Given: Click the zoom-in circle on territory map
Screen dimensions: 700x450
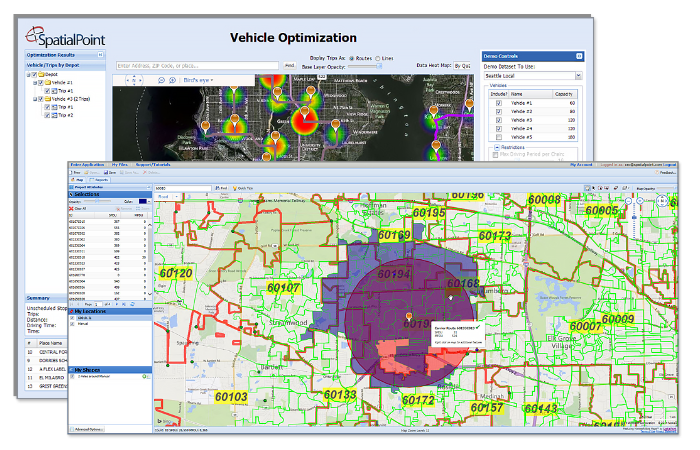Looking at the screenshot, I should pyautogui.click(x=640, y=201).
